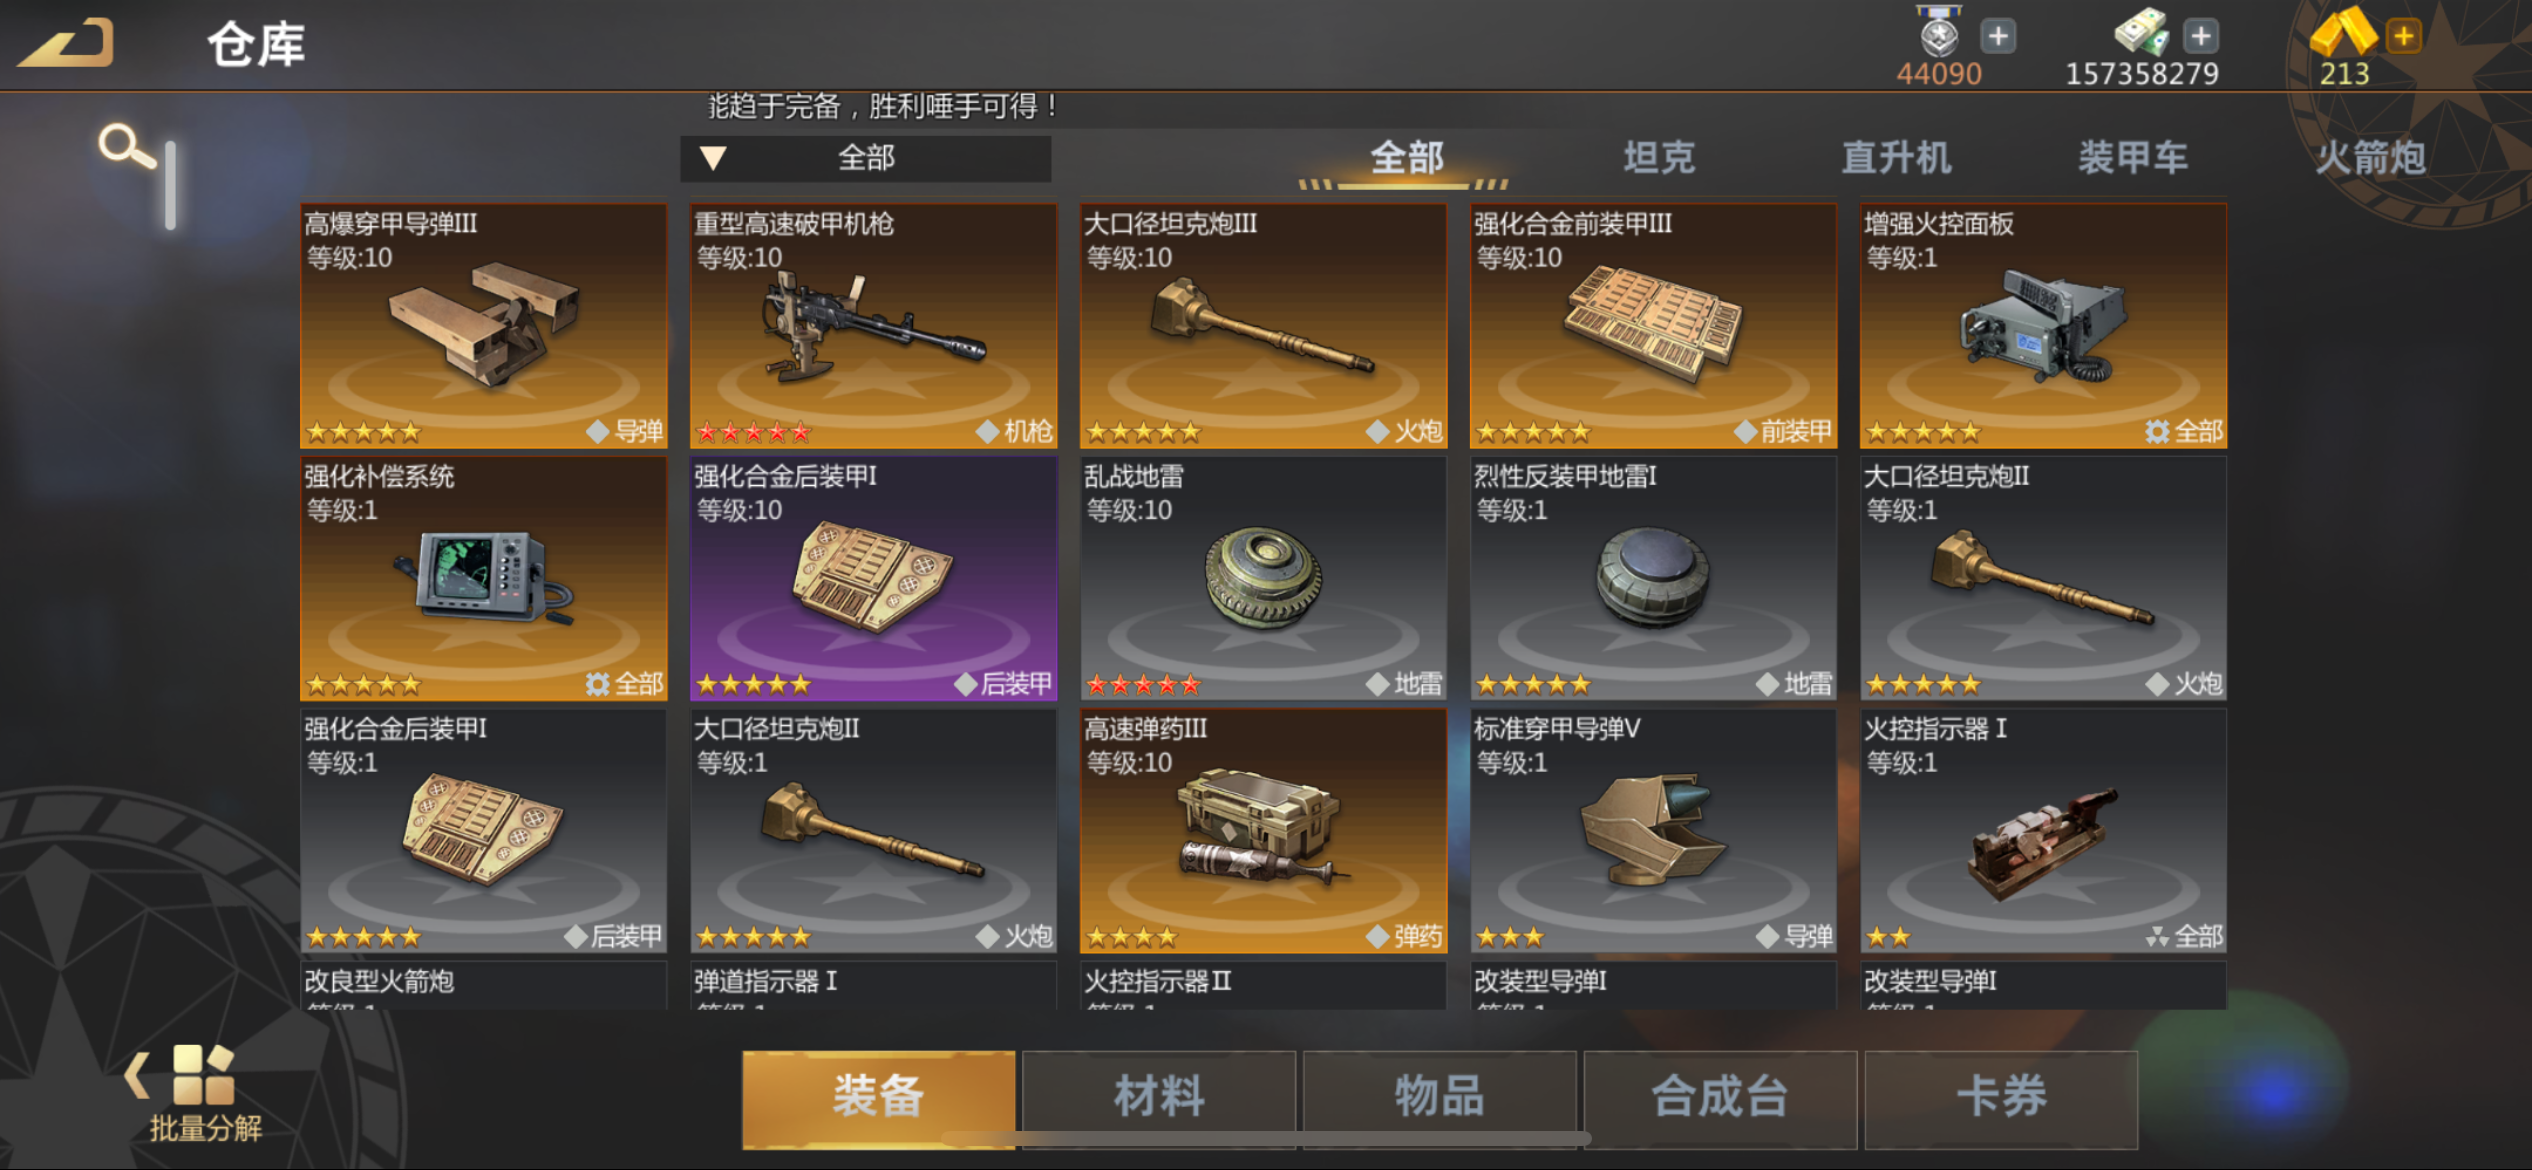2532x1170 pixels.
Task: Tap the plus next to 157358279 cash
Action: click(2200, 37)
